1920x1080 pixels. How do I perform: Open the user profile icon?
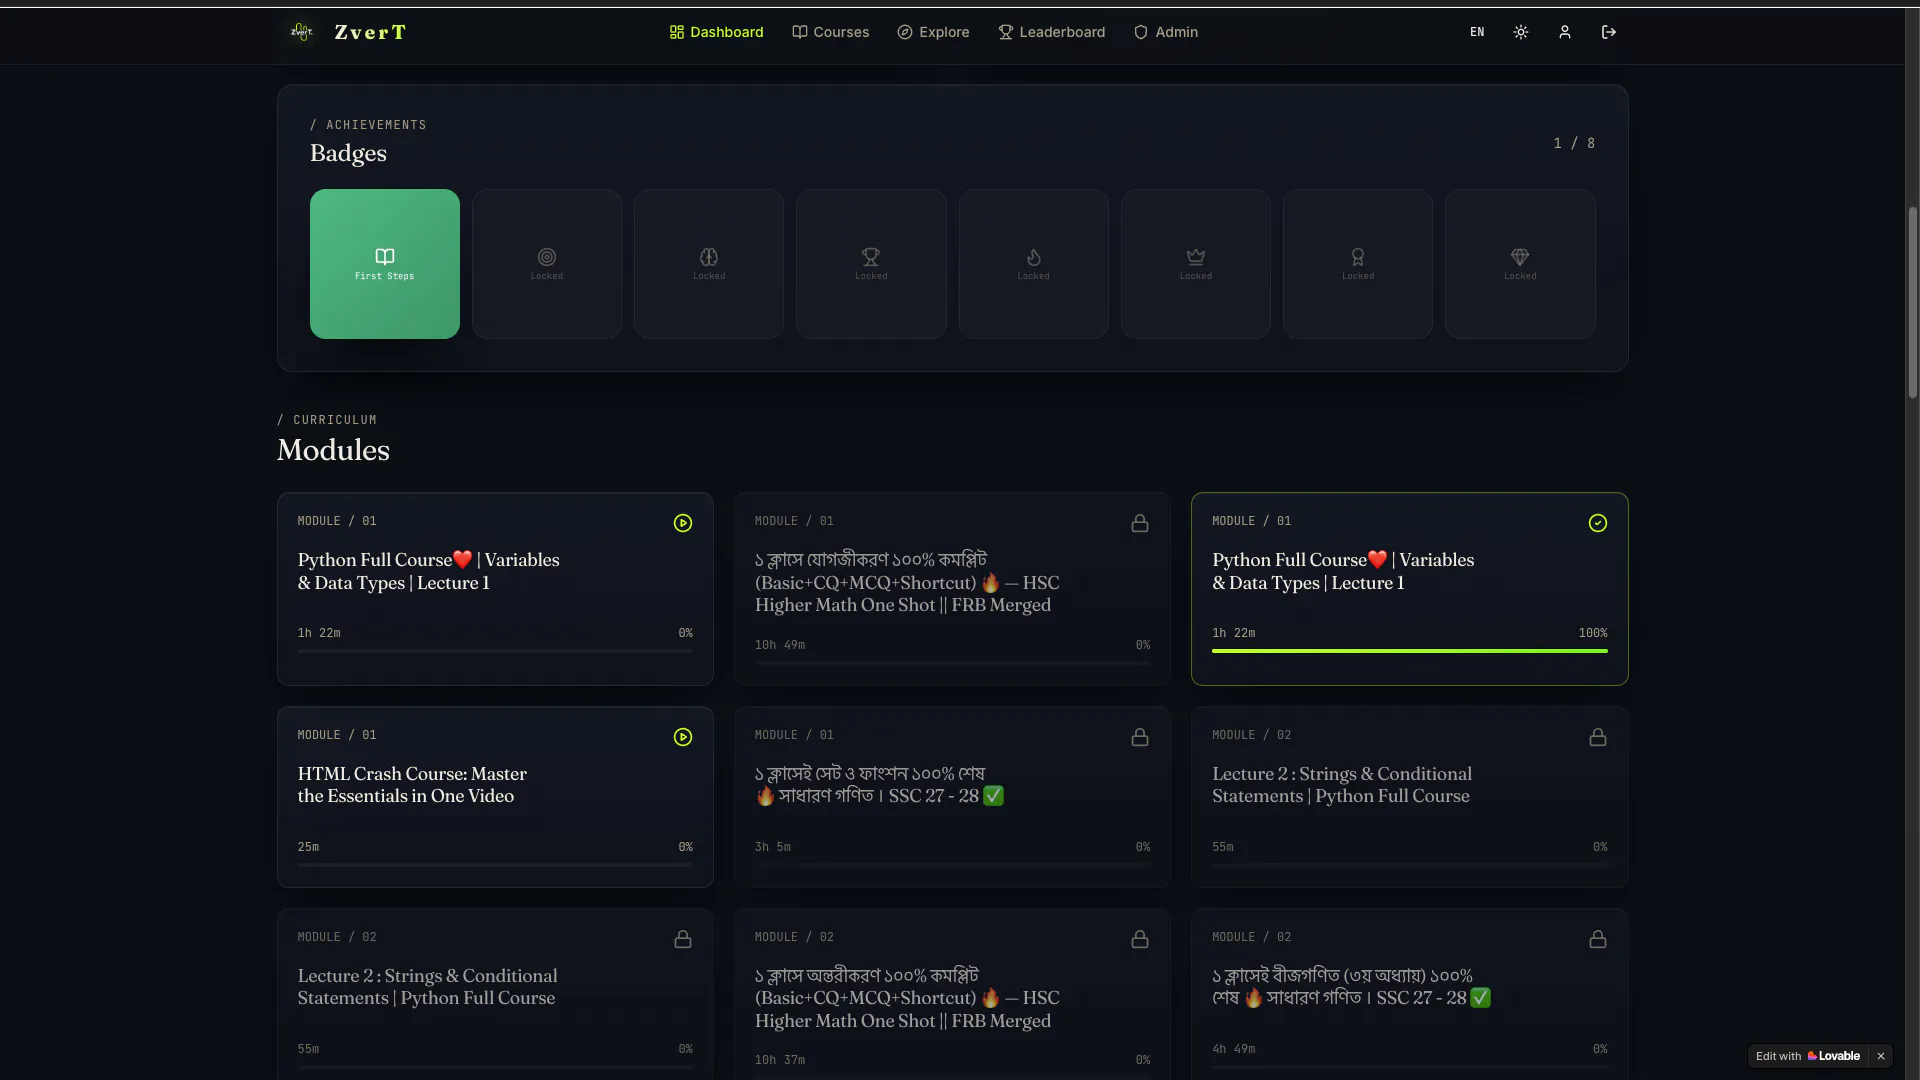(x=1565, y=32)
